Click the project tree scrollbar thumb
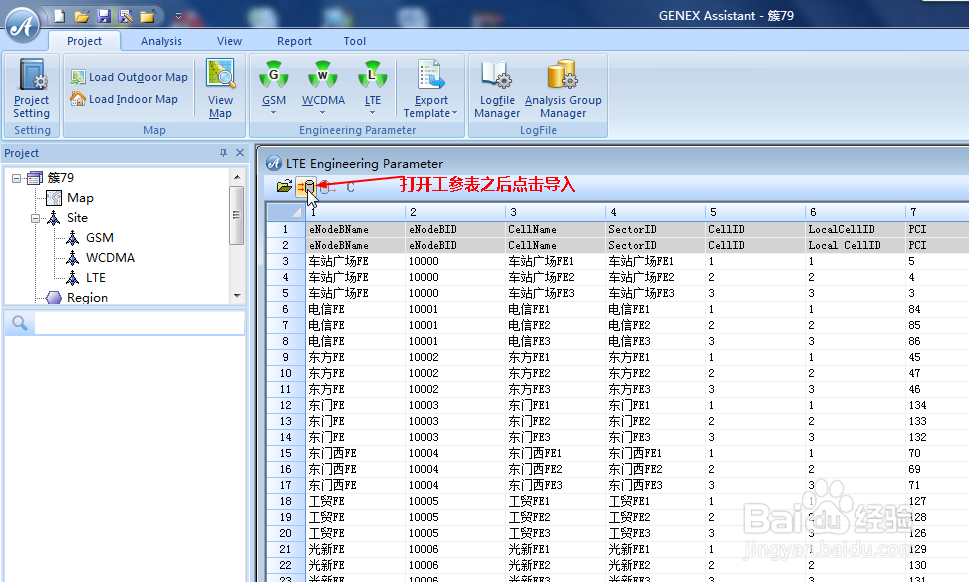The height and width of the screenshot is (582, 969). click(x=236, y=215)
